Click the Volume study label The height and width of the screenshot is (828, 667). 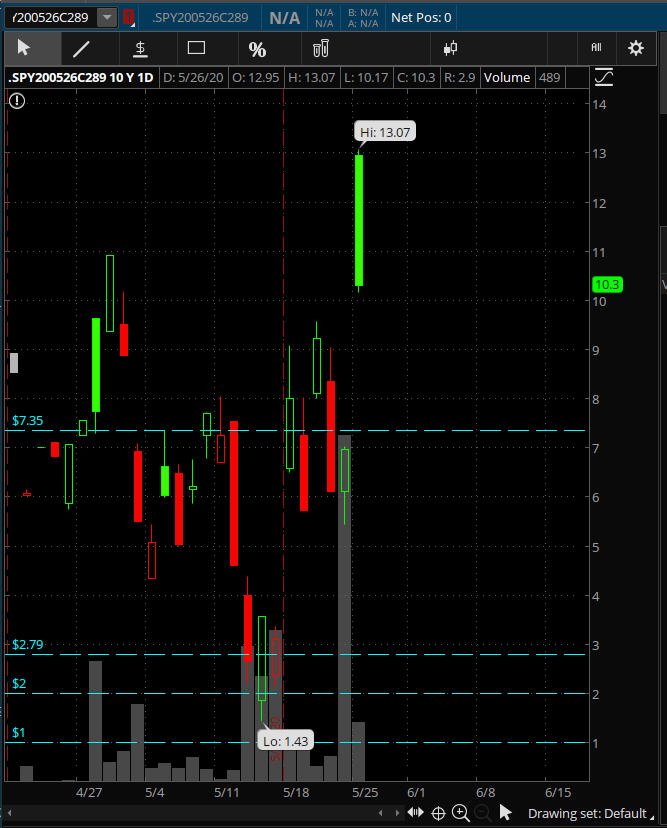point(507,77)
